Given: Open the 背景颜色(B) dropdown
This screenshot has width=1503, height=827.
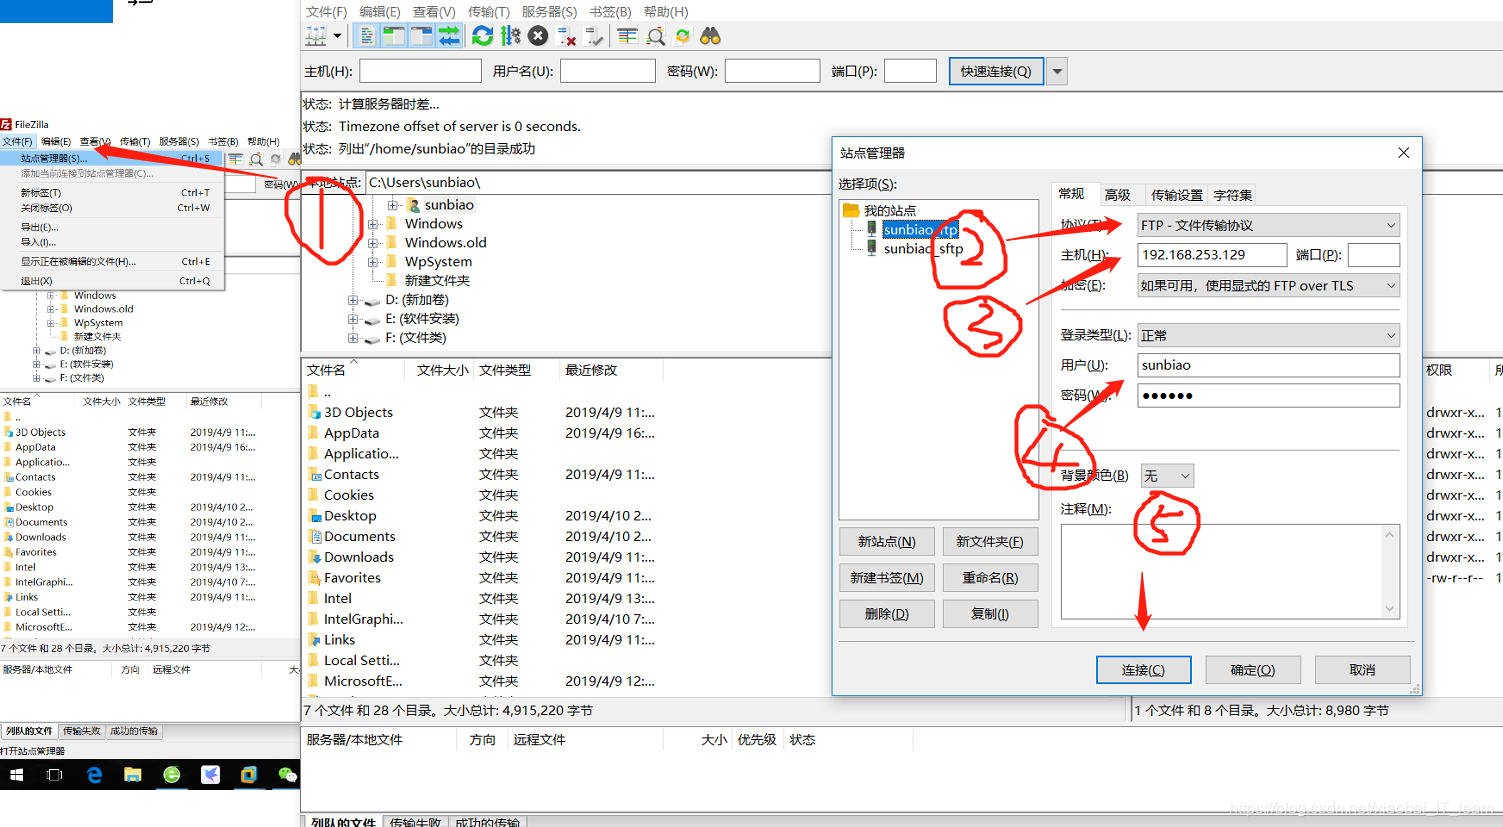Looking at the screenshot, I should pos(1167,476).
